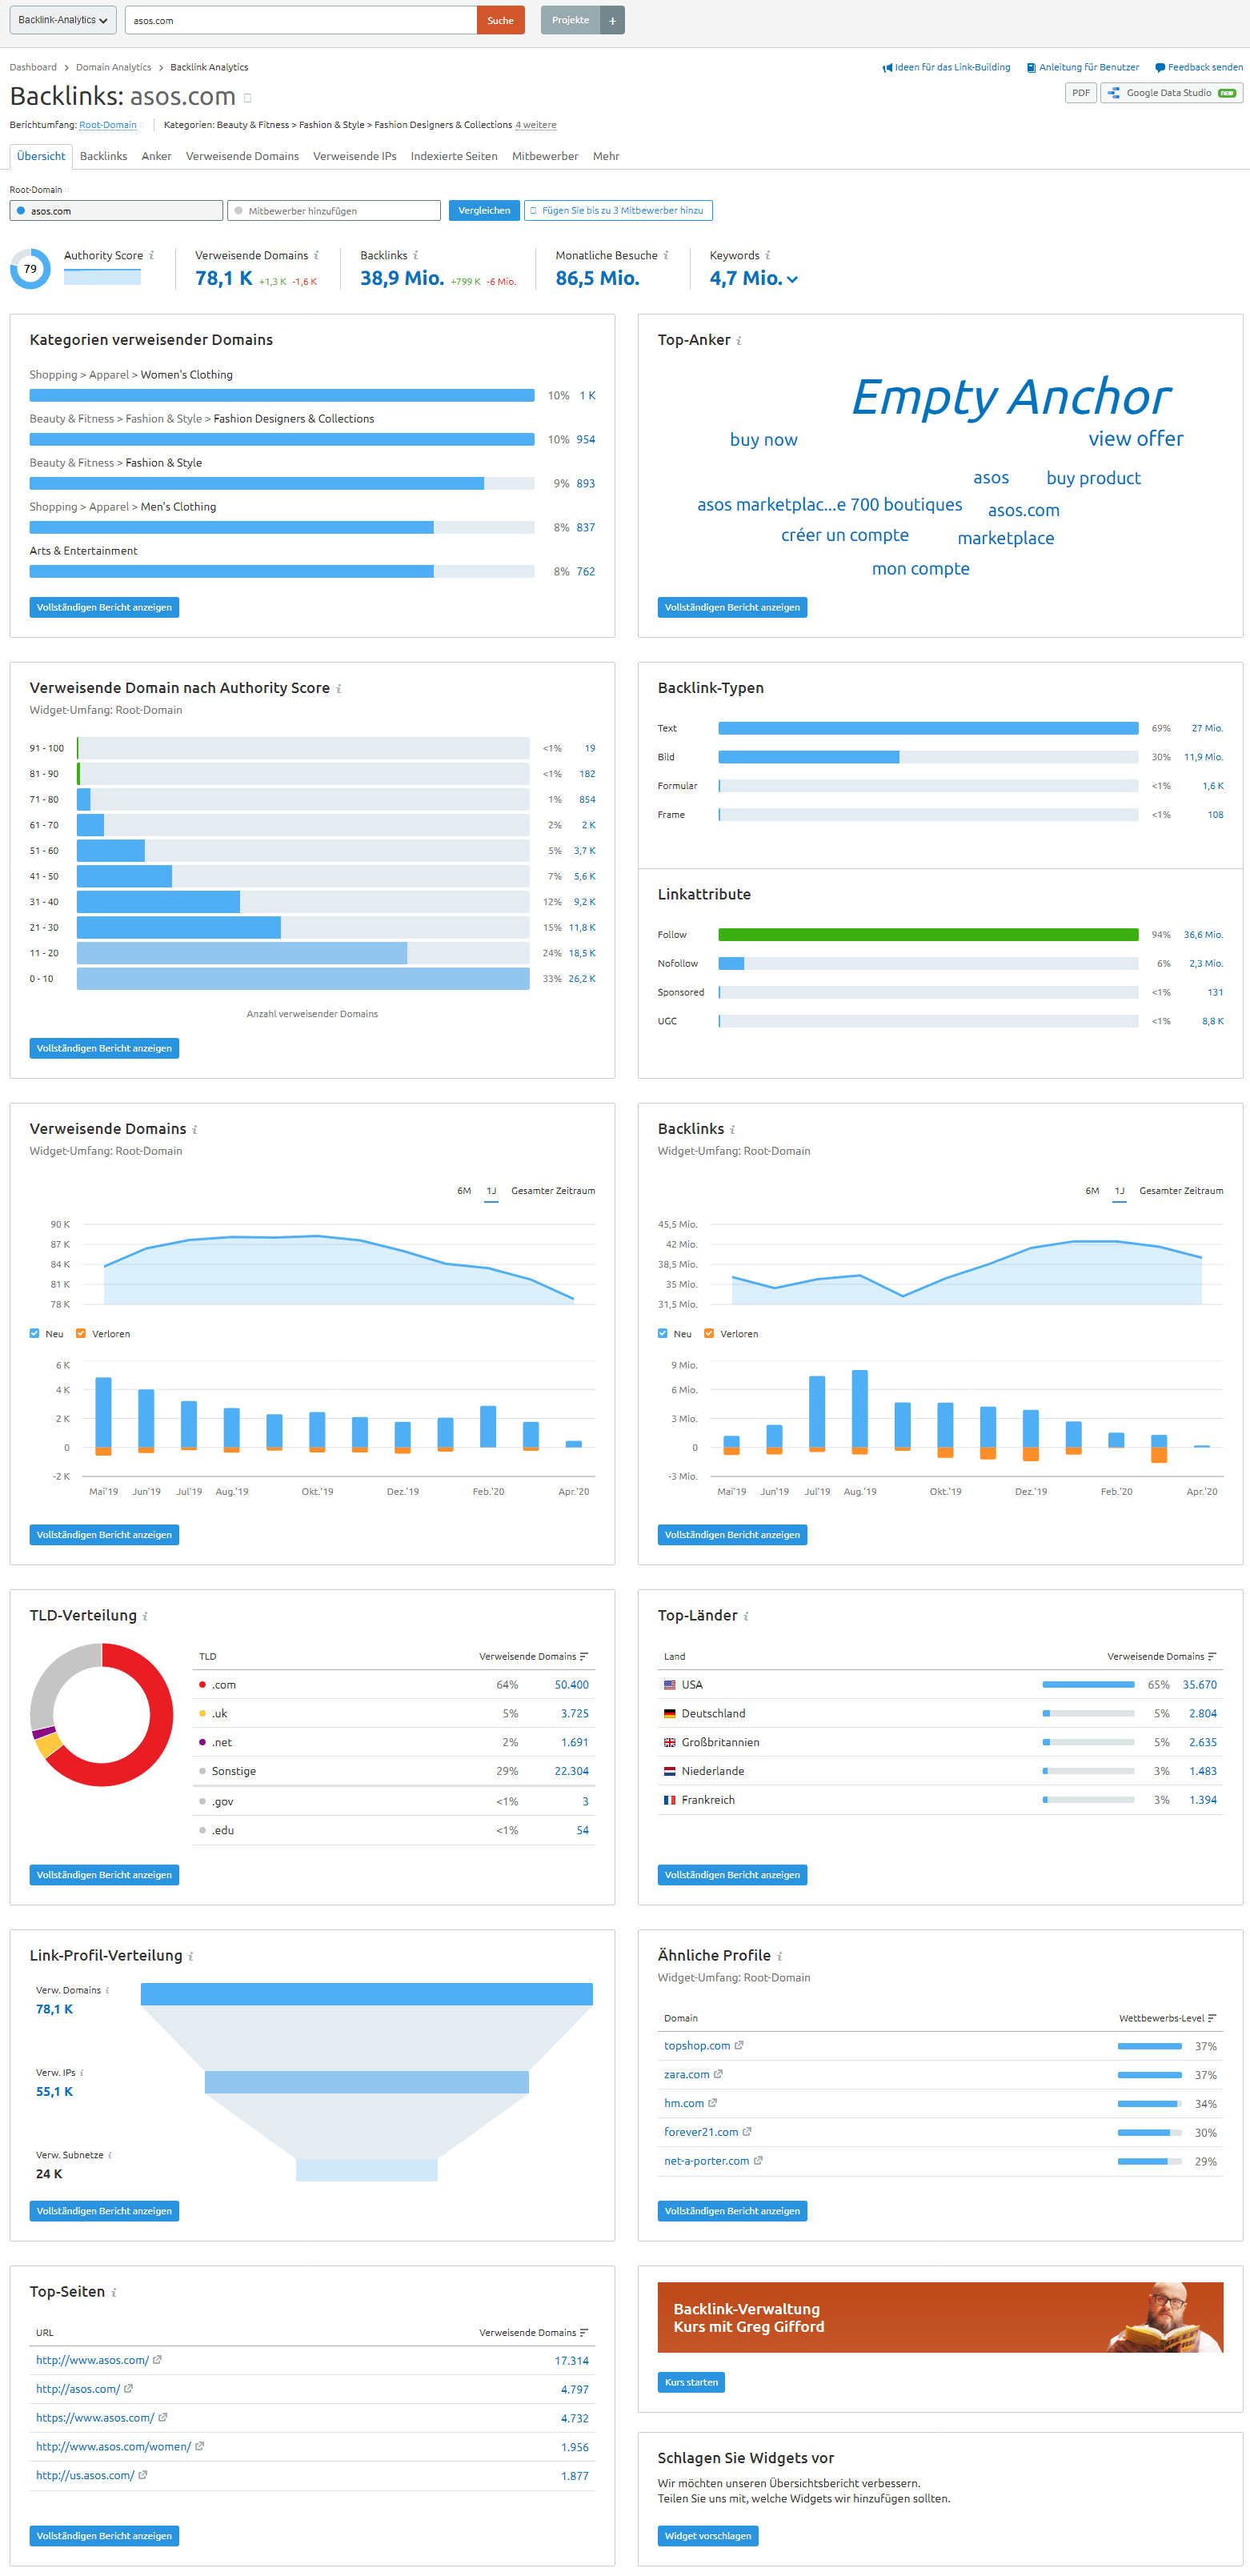Click info icon next to Verweisende Domain nach Authority Score
This screenshot has height=2576, width=1250.
pos(339,689)
